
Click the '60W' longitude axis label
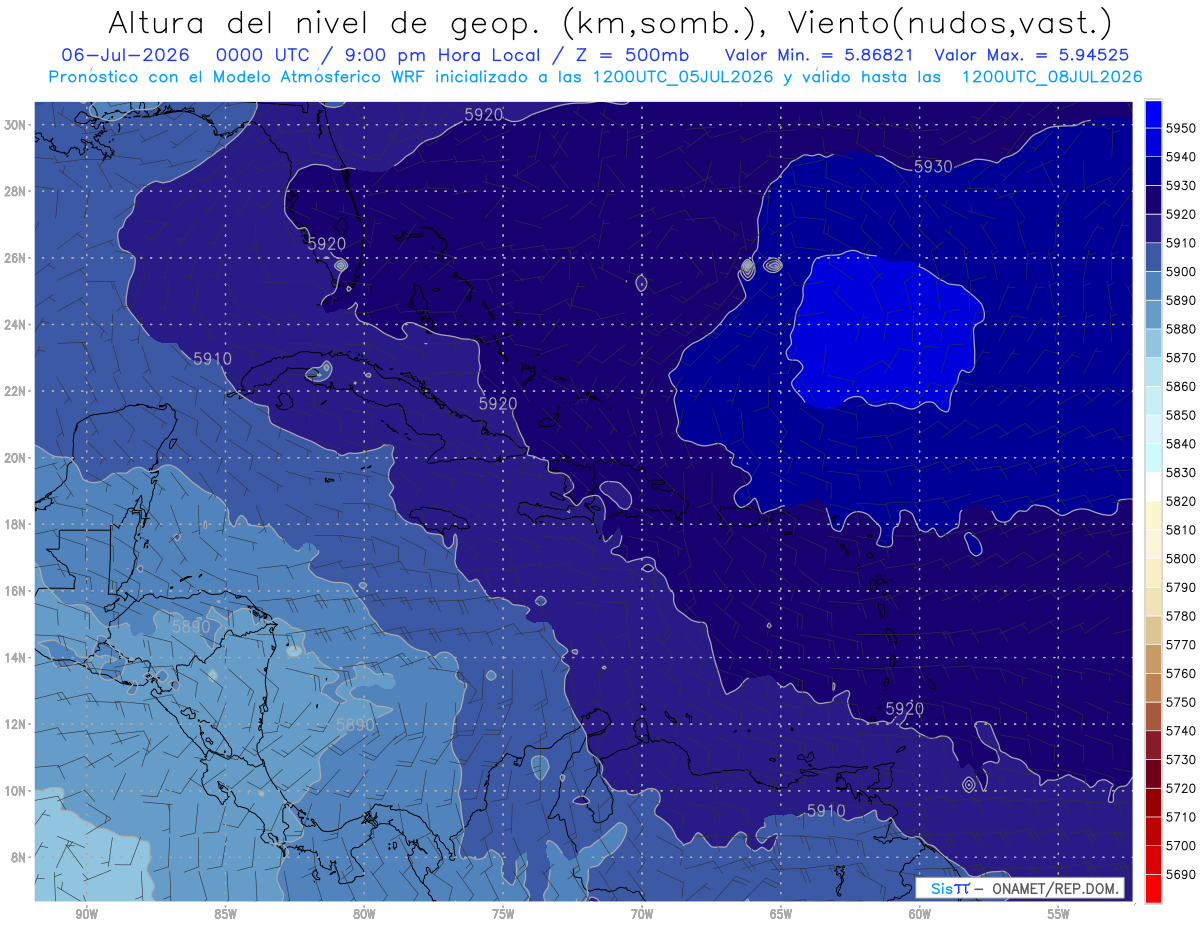tap(920, 914)
